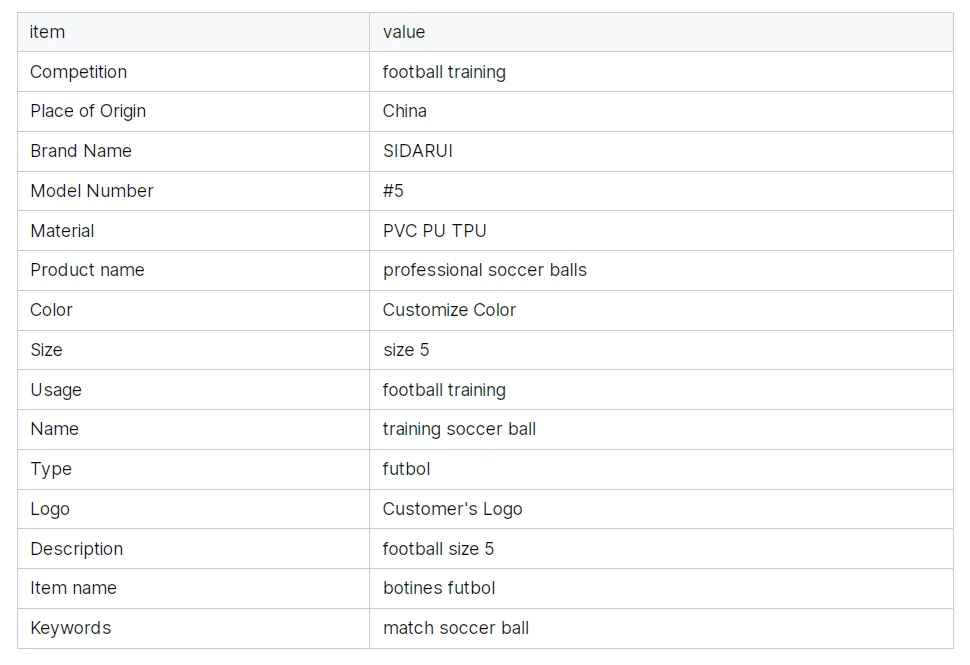The height and width of the screenshot is (665, 970).
Task: Click the 'match soccer ball' keywords value
Action: click(455, 628)
